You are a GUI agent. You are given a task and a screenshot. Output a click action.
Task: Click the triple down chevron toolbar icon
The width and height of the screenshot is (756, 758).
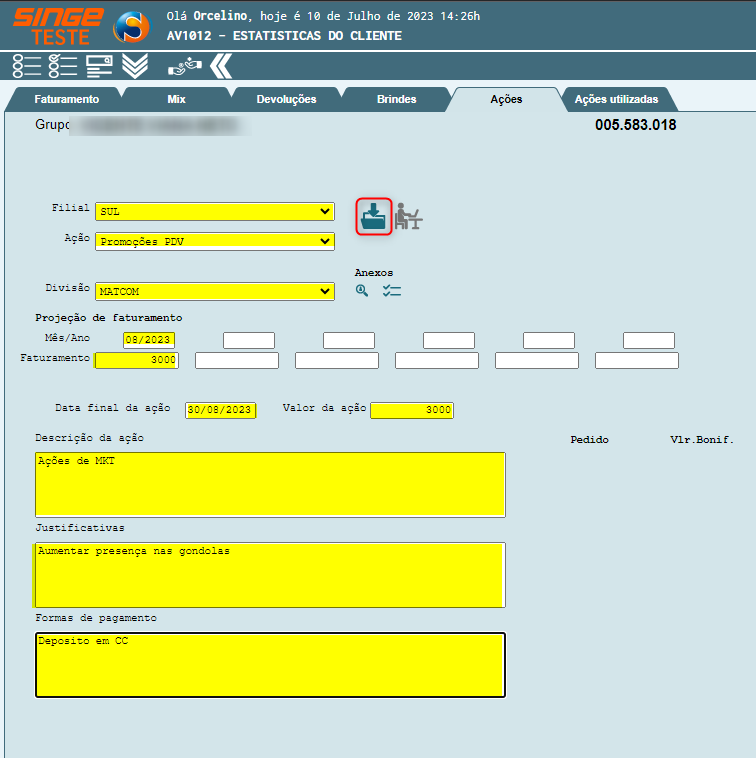pos(135,66)
